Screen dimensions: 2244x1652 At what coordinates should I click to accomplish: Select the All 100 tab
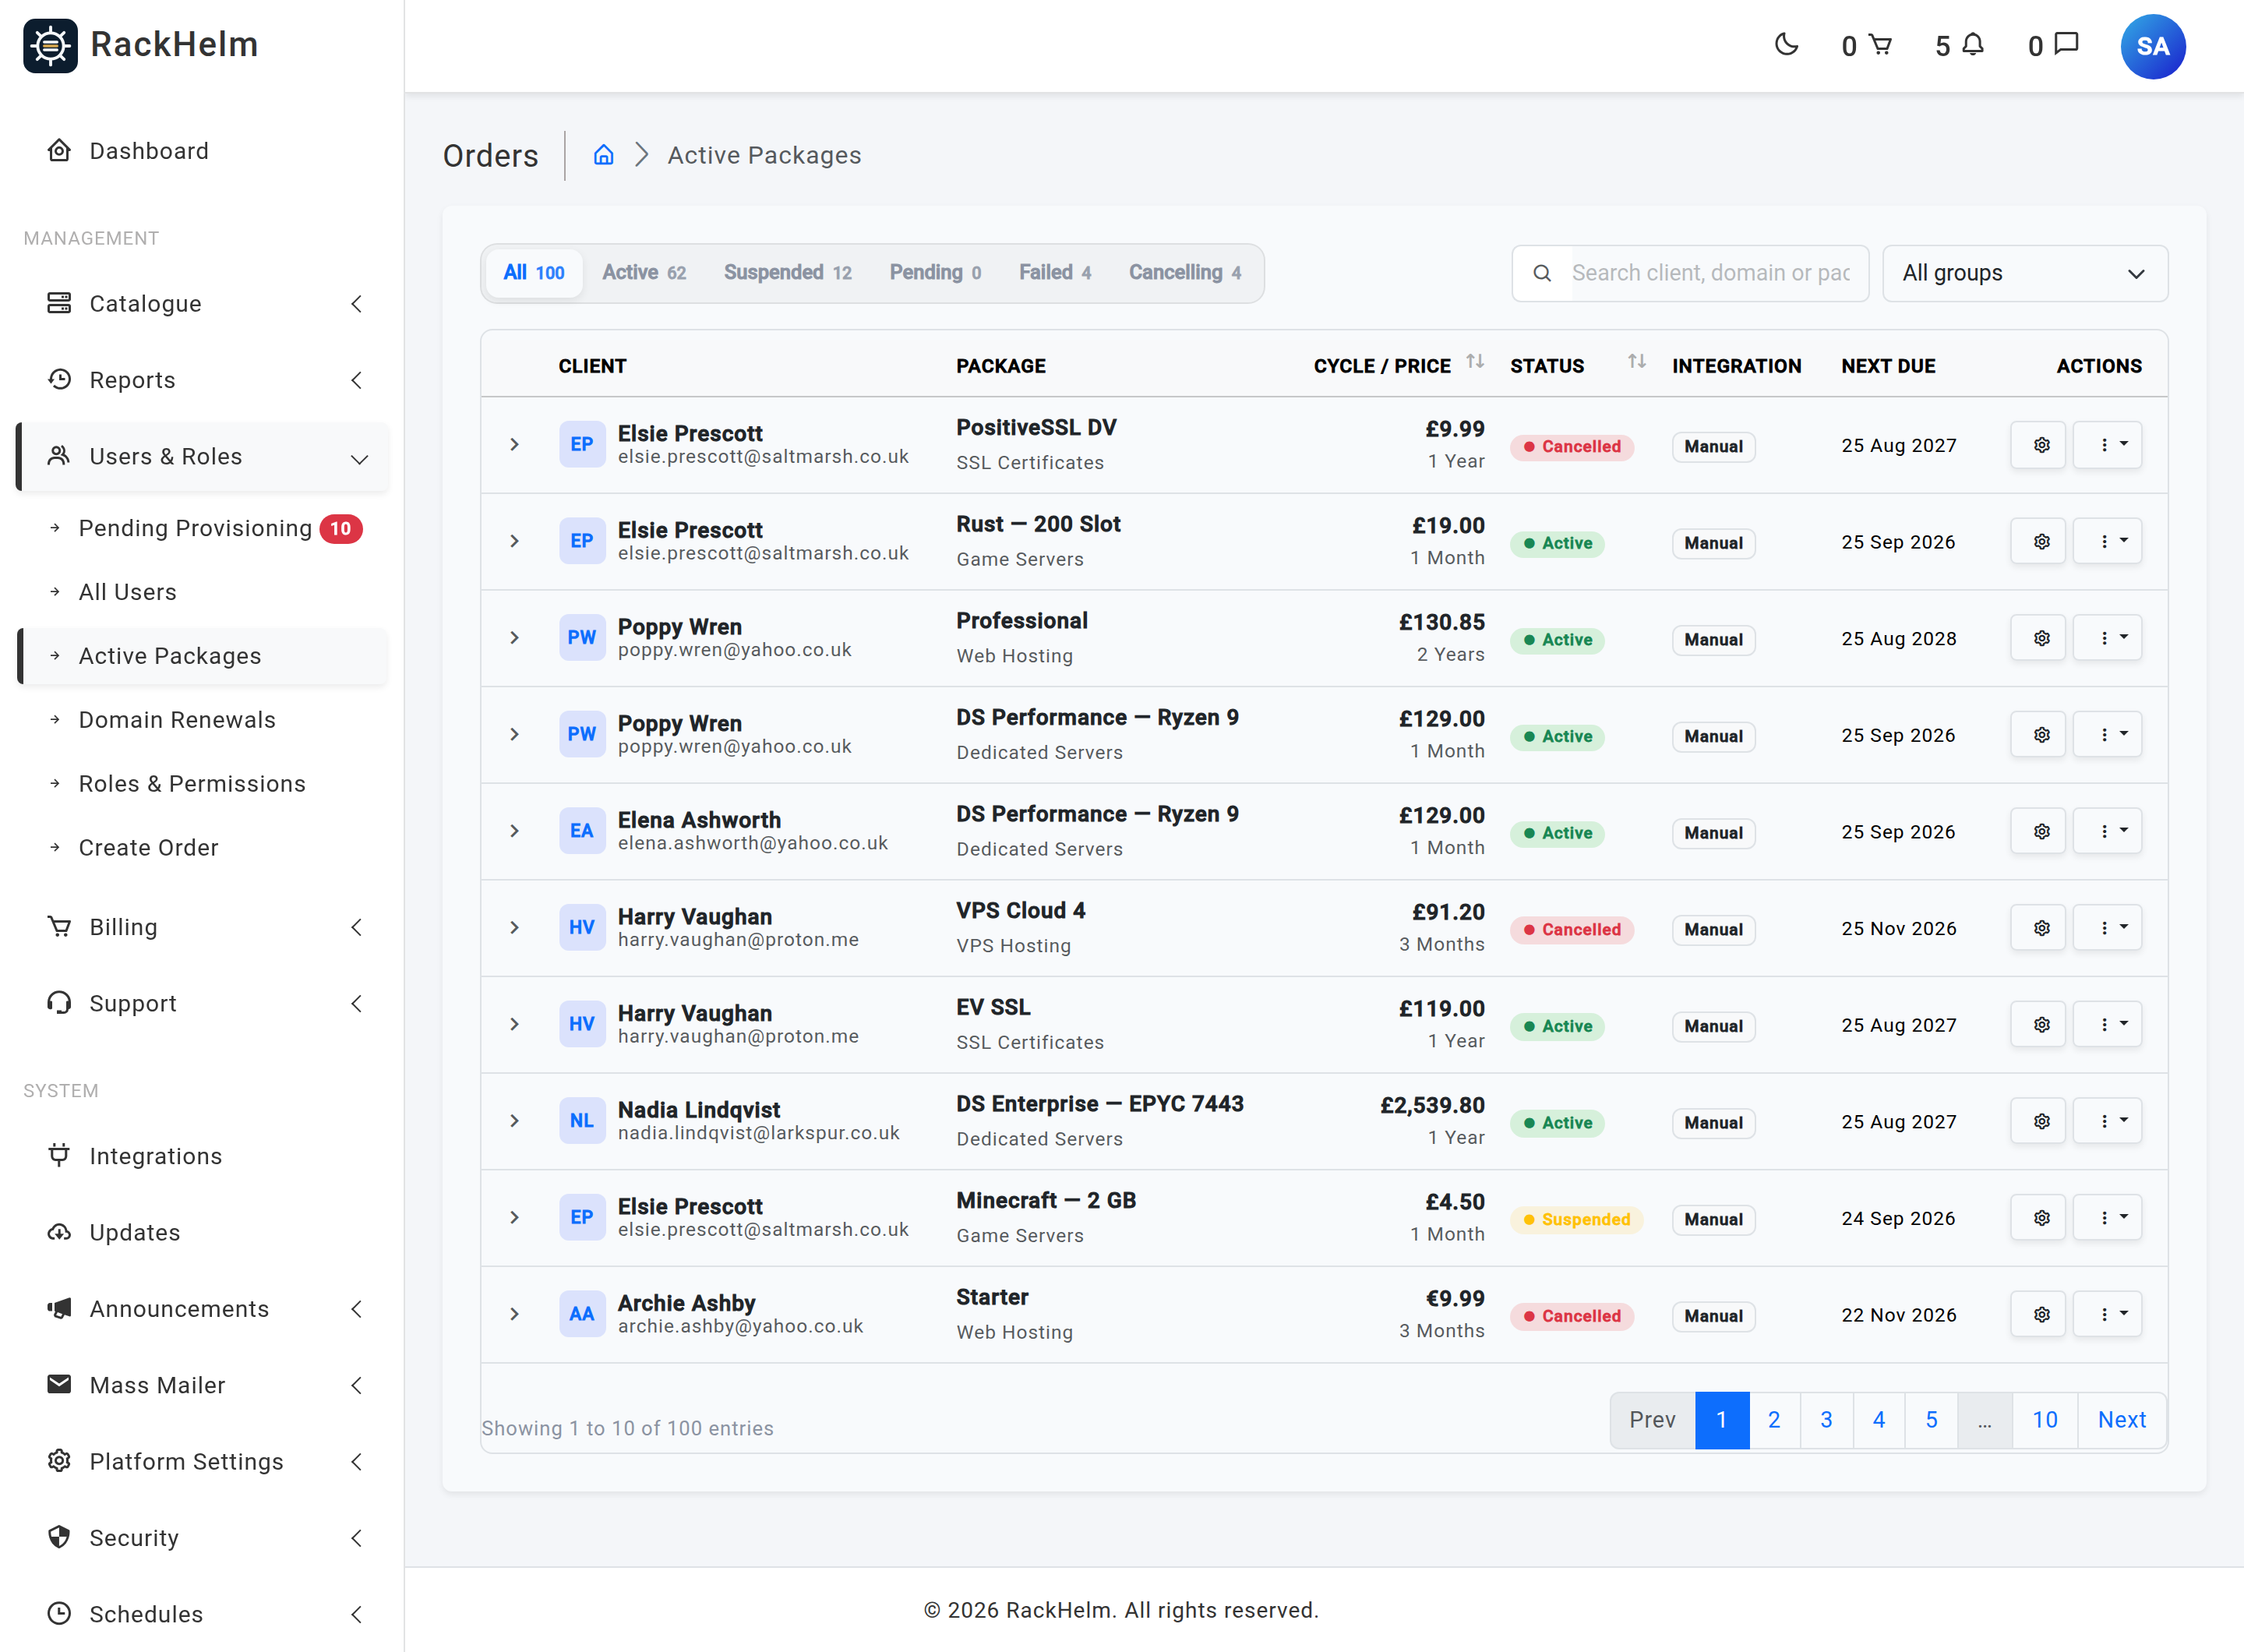tap(533, 273)
